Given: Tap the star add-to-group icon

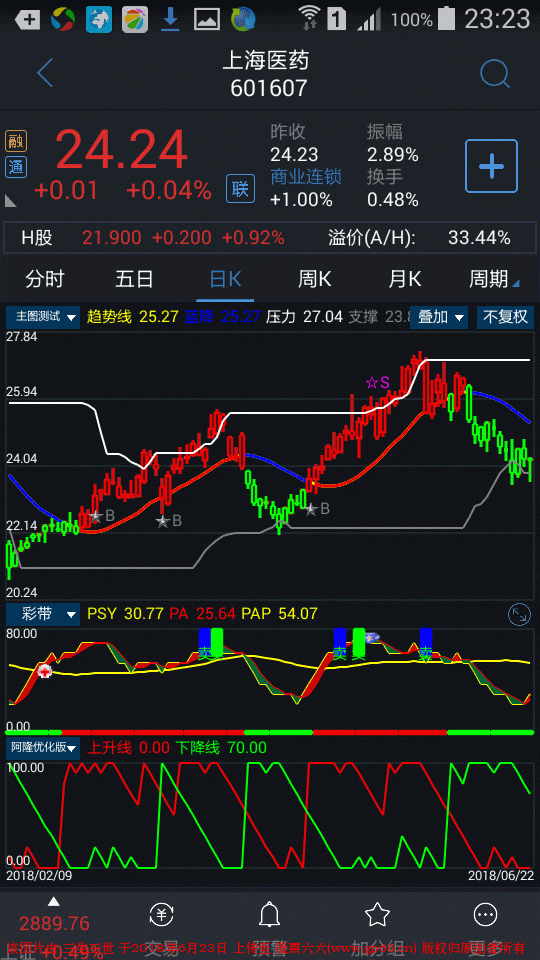Looking at the screenshot, I should point(377,915).
